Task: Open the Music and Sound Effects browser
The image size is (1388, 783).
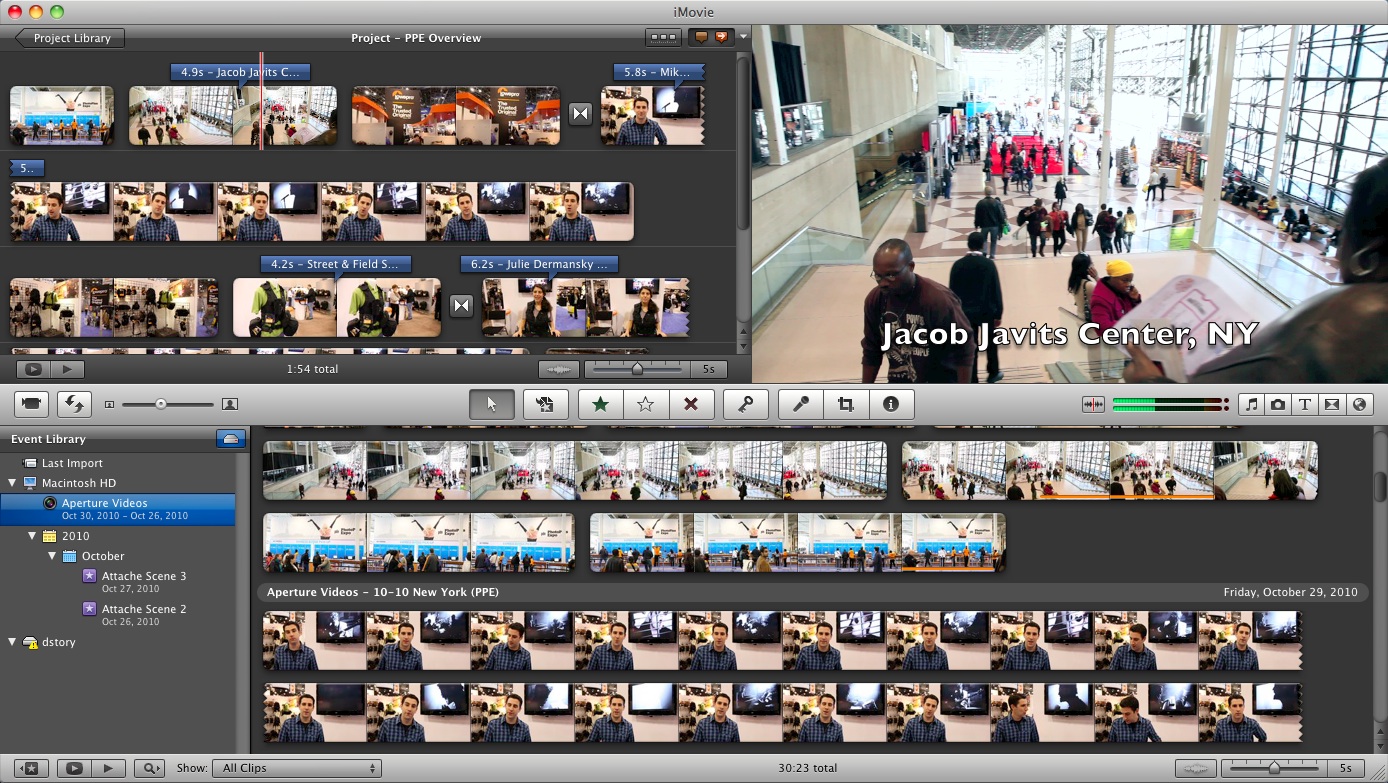Action: [1252, 404]
